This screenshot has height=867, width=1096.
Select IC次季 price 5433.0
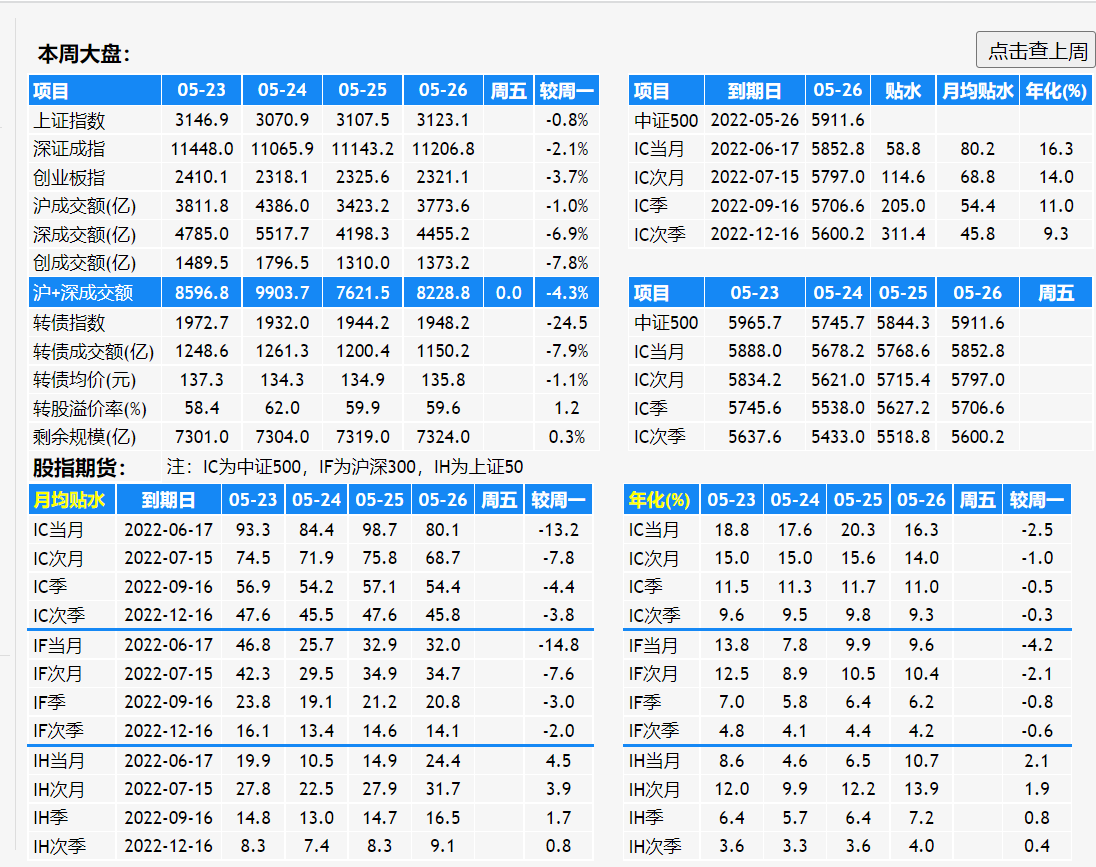[x=837, y=437]
